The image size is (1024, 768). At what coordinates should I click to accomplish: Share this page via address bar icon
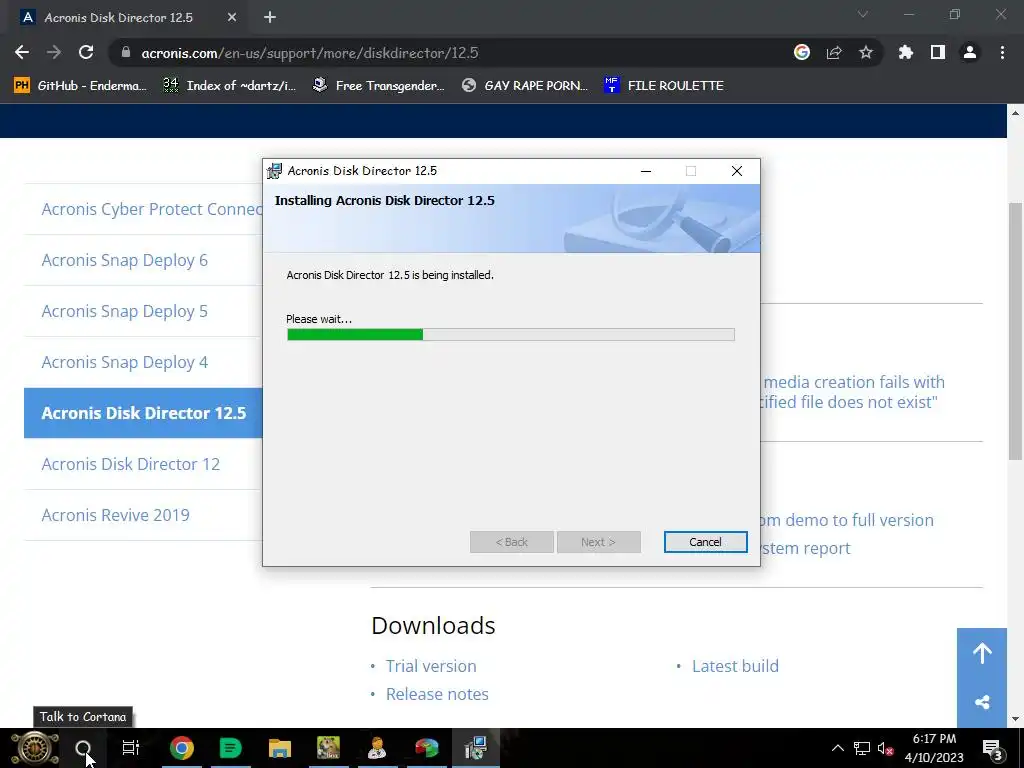(834, 53)
